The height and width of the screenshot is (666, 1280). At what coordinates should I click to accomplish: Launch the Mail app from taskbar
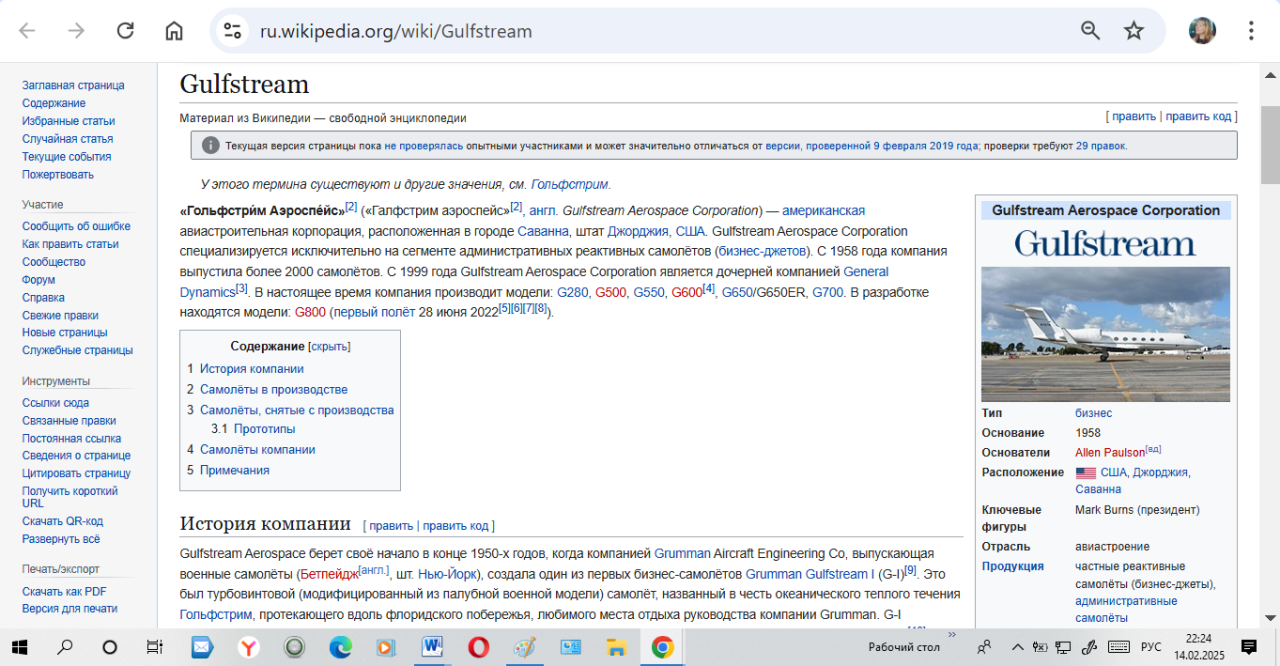[202, 647]
